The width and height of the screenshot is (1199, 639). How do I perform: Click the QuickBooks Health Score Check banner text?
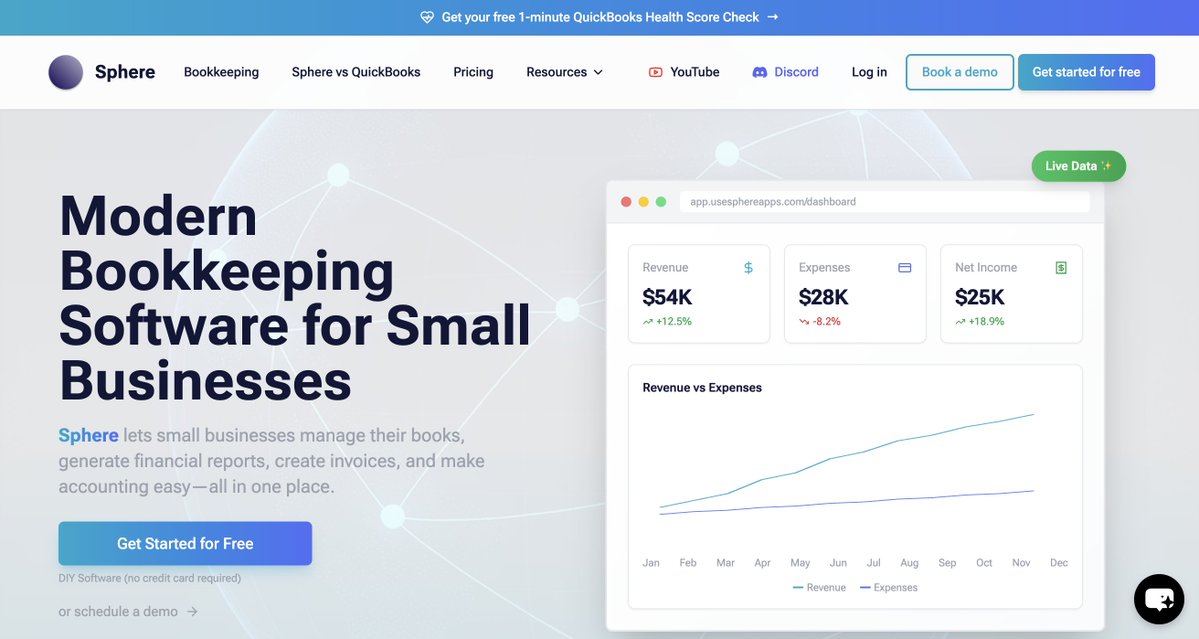coord(600,17)
